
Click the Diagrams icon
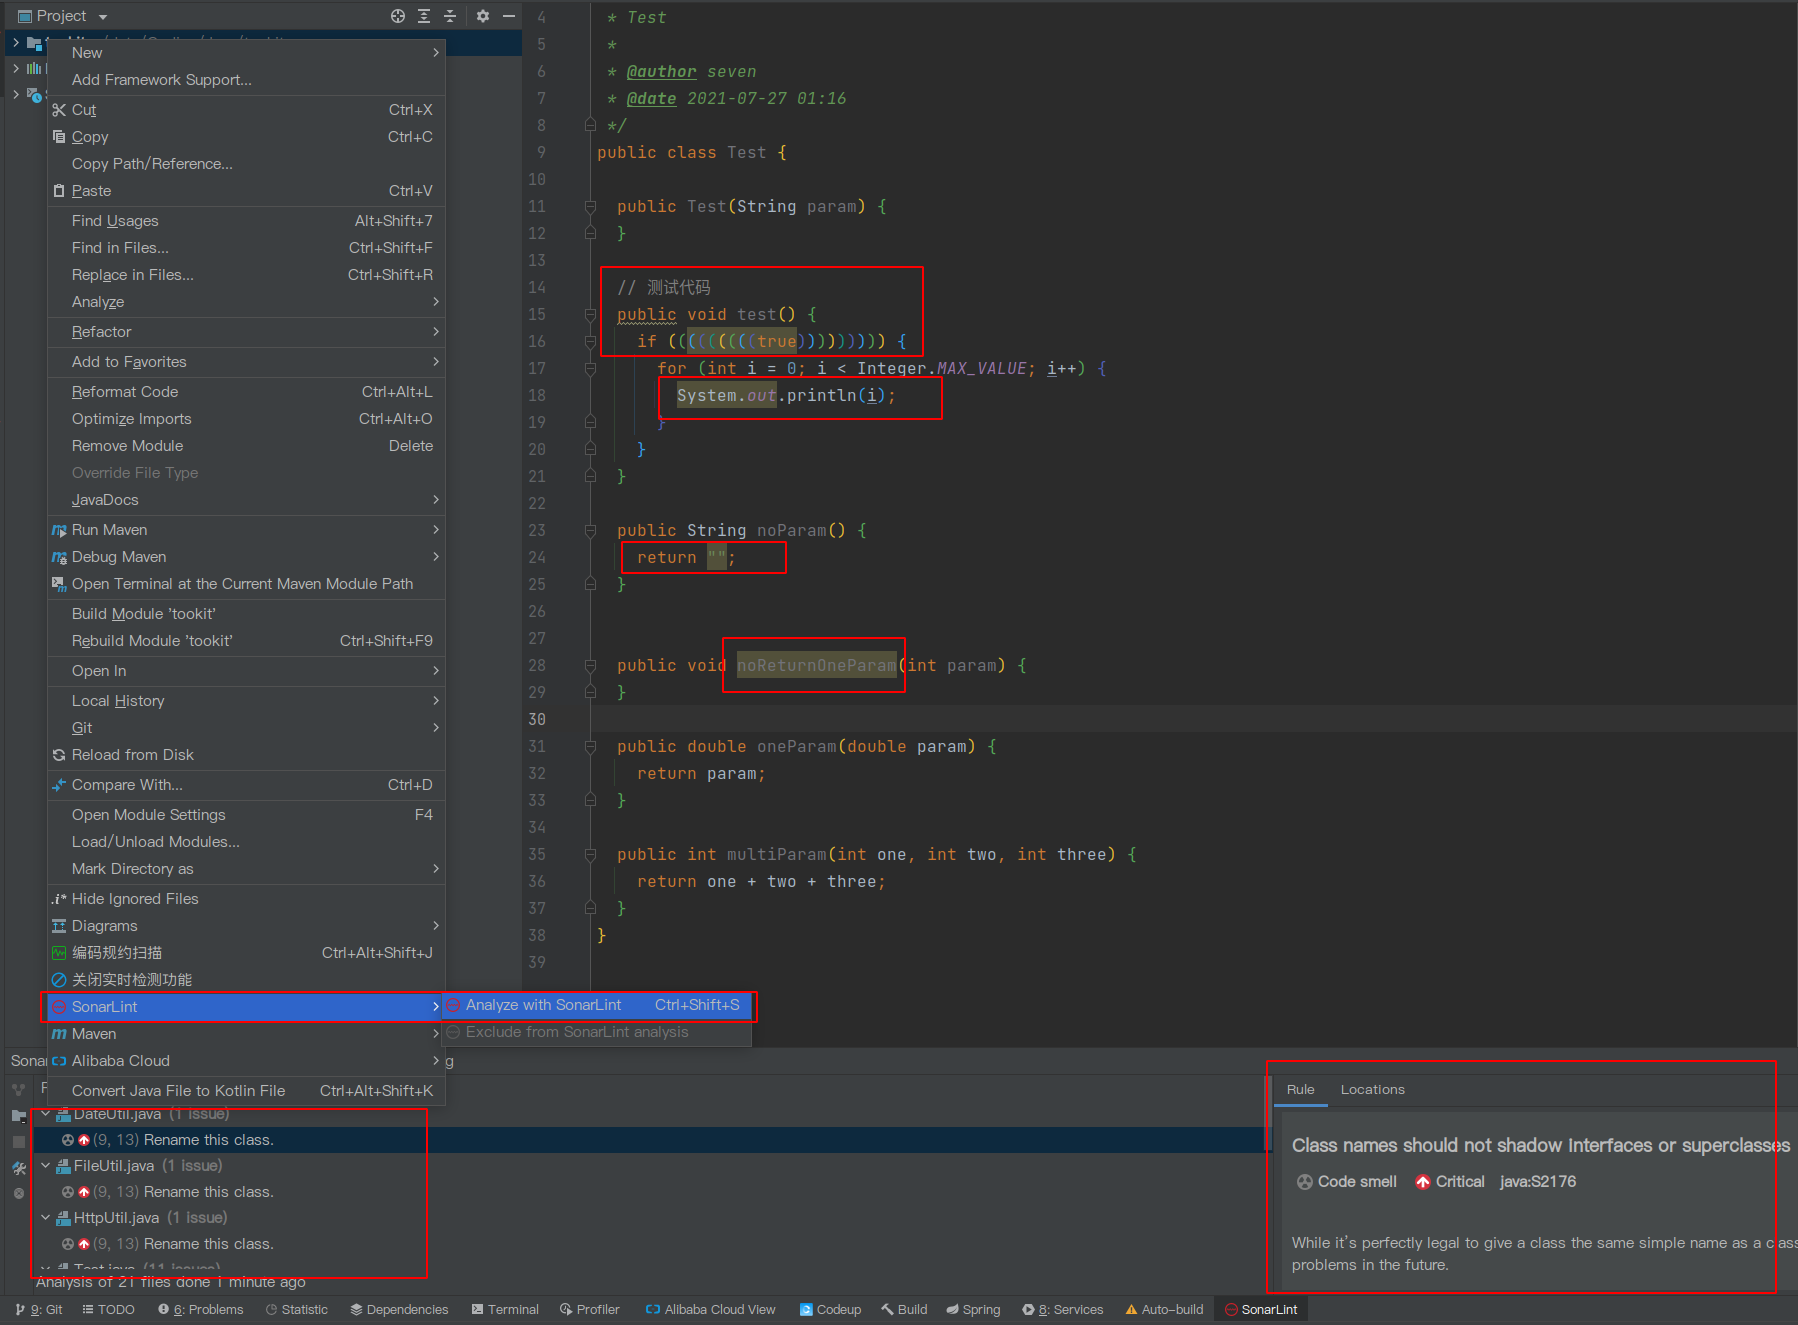59,926
